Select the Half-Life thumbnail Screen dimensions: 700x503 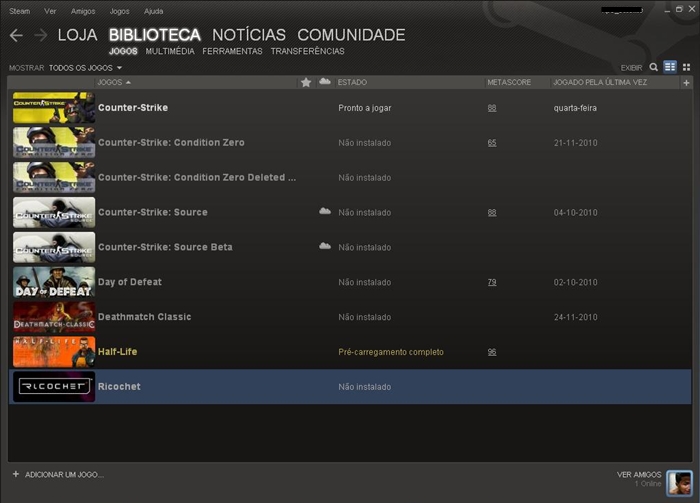54,352
